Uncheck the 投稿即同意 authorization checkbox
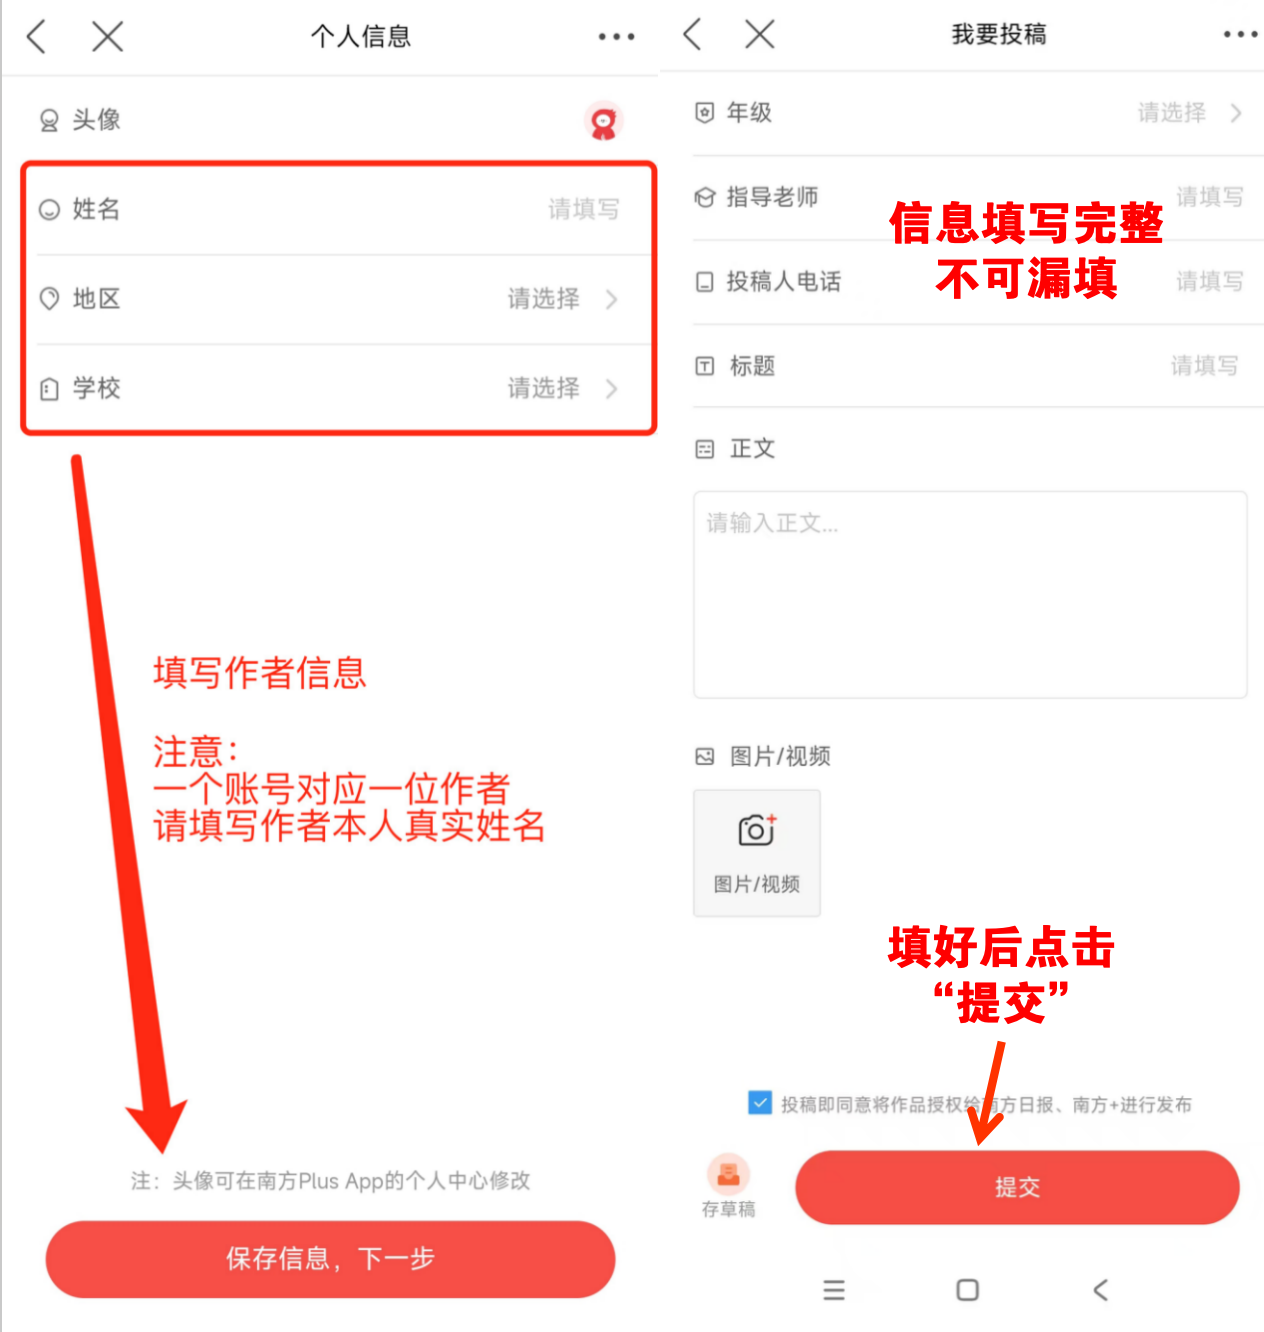The image size is (1264, 1332). [x=760, y=1103]
